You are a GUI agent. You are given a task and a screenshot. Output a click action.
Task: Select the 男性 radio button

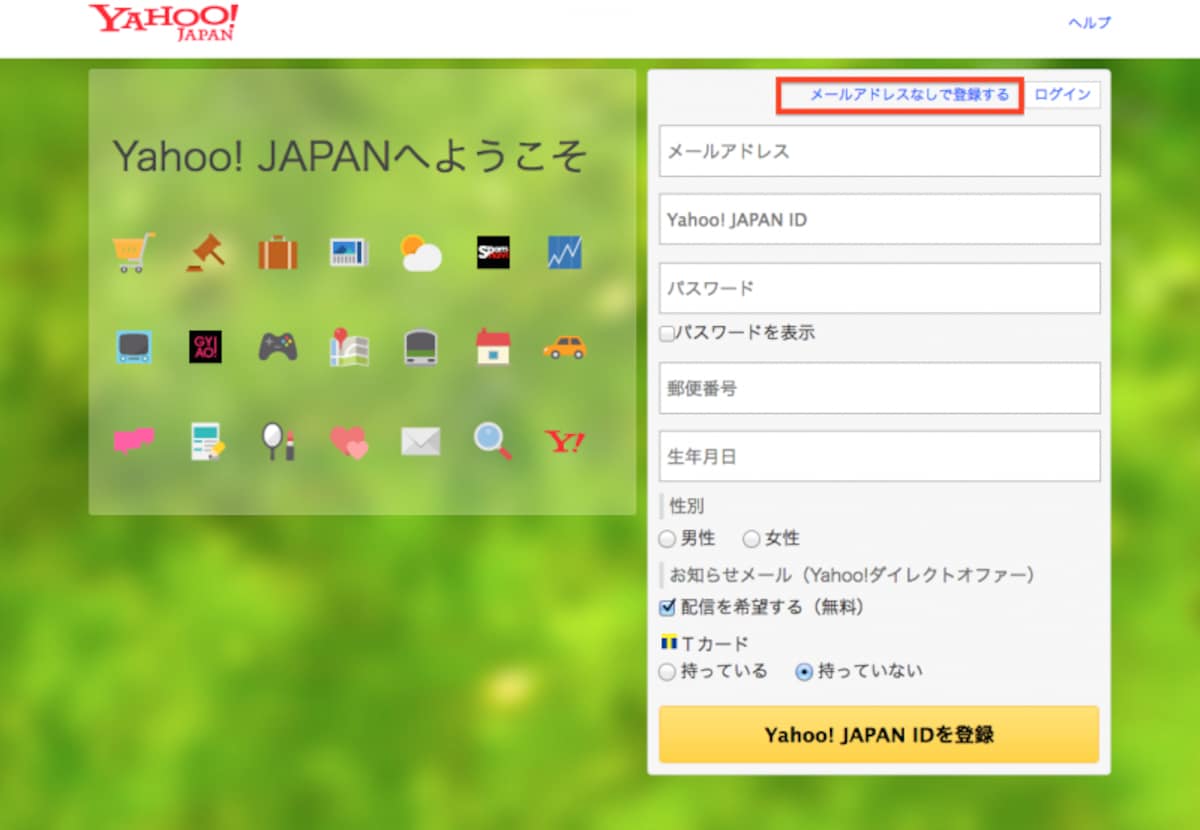point(667,540)
